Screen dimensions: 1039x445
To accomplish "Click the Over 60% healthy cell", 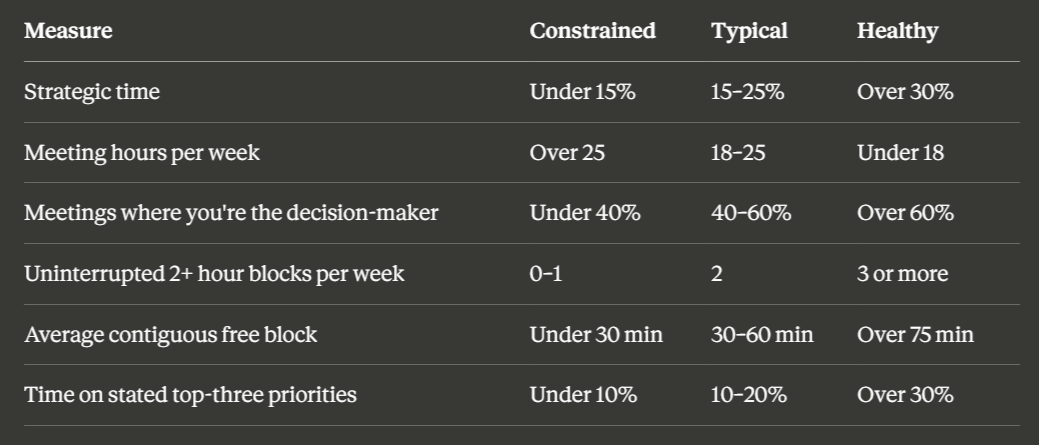I will (905, 213).
